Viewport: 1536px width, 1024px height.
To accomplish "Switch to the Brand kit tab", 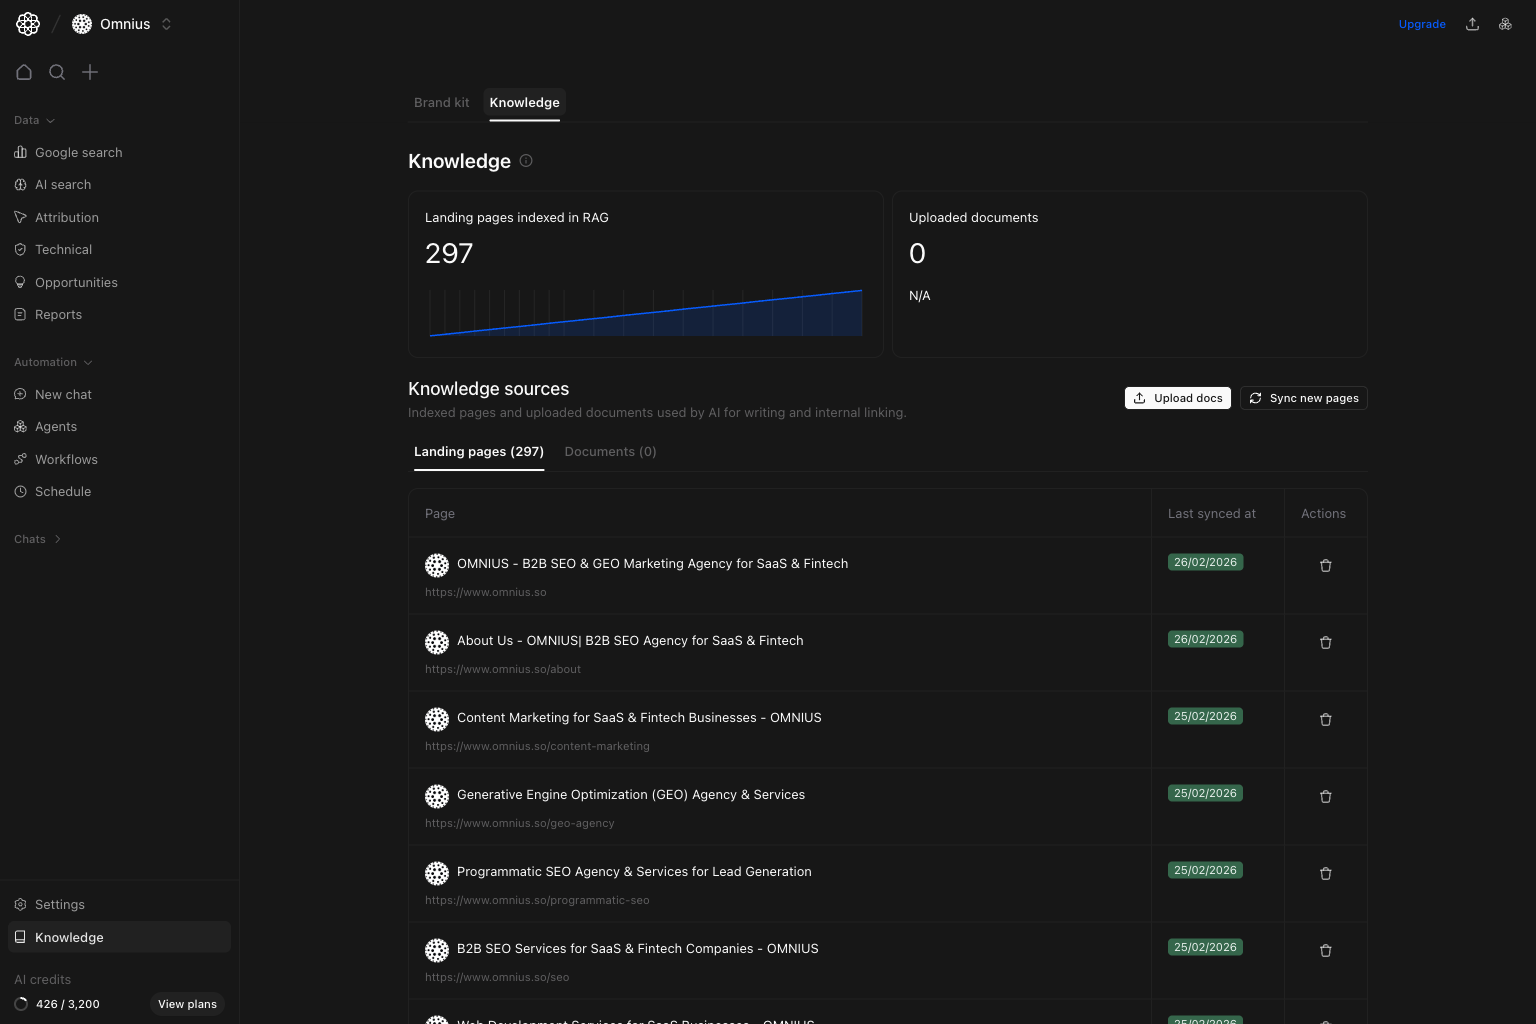I will click(441, 102).
